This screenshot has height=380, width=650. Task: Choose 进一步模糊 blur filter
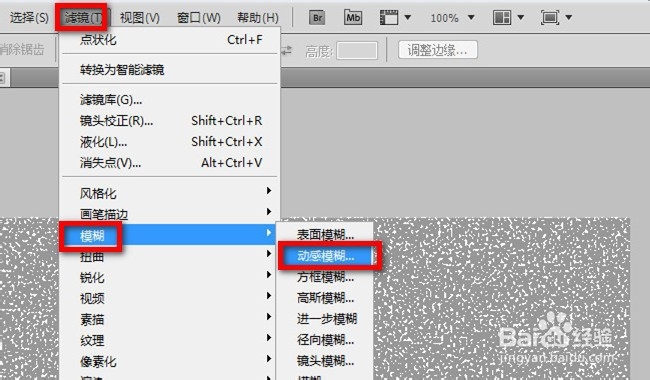click(x=325, y=319)
